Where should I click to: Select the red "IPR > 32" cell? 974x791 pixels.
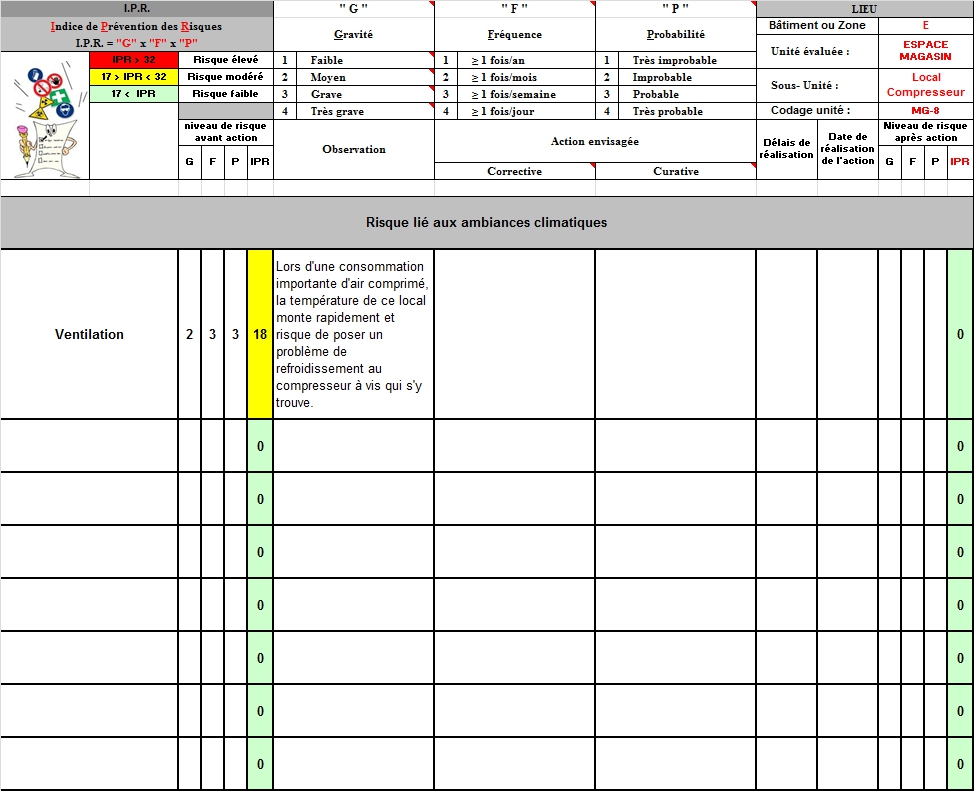click(x=133, y=60)
